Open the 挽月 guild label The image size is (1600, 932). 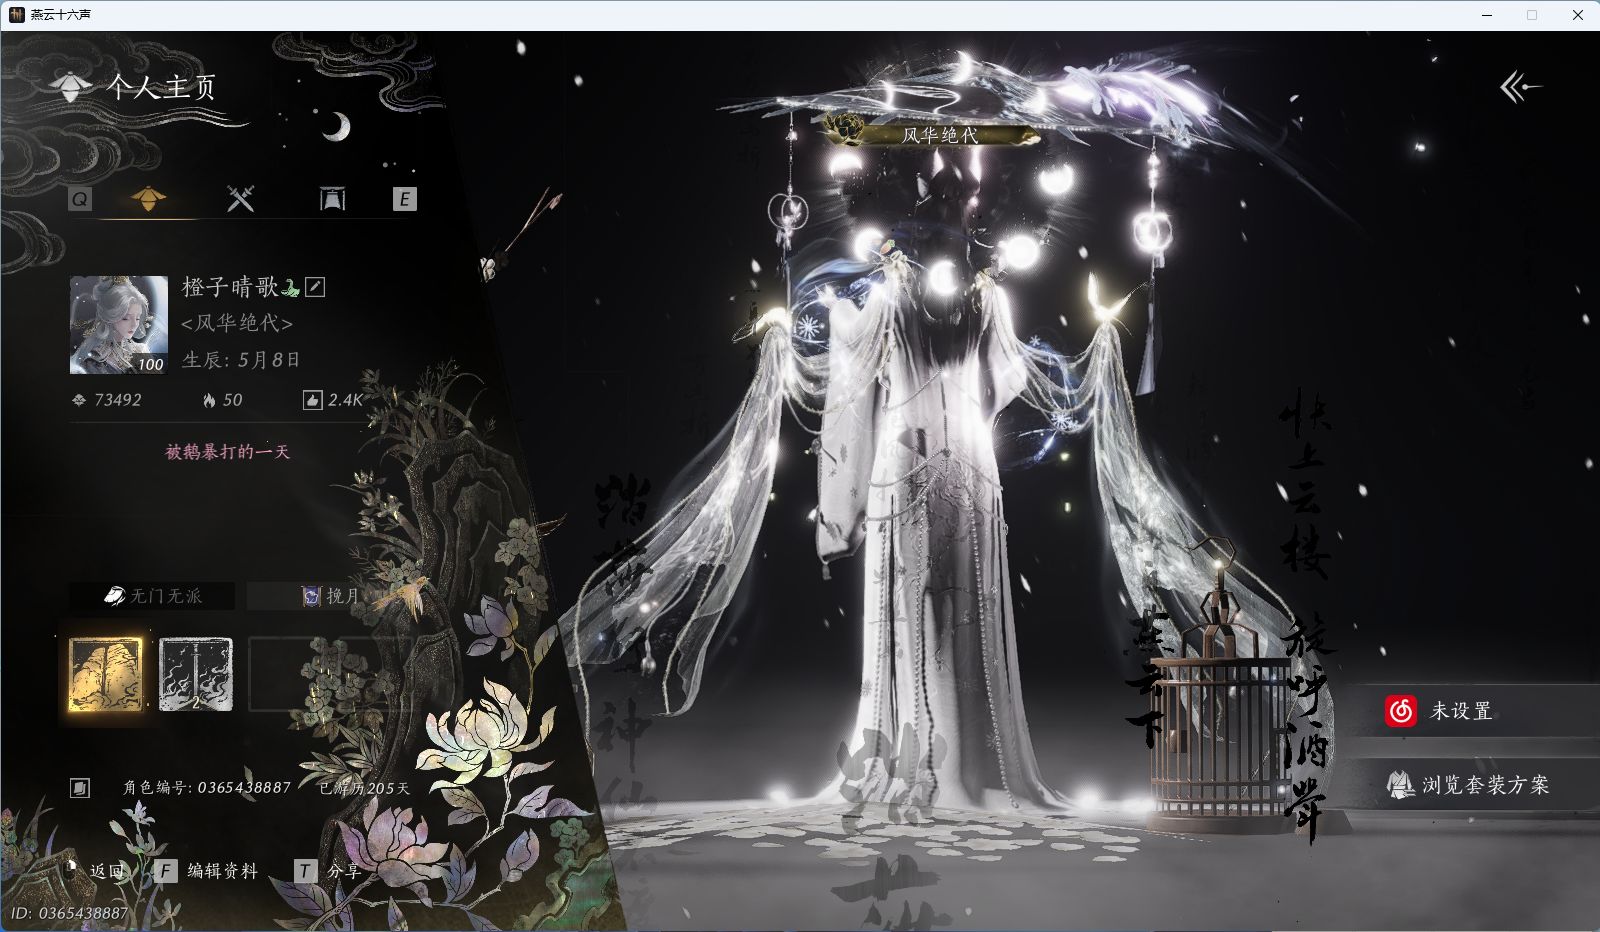tap(330, 596)
